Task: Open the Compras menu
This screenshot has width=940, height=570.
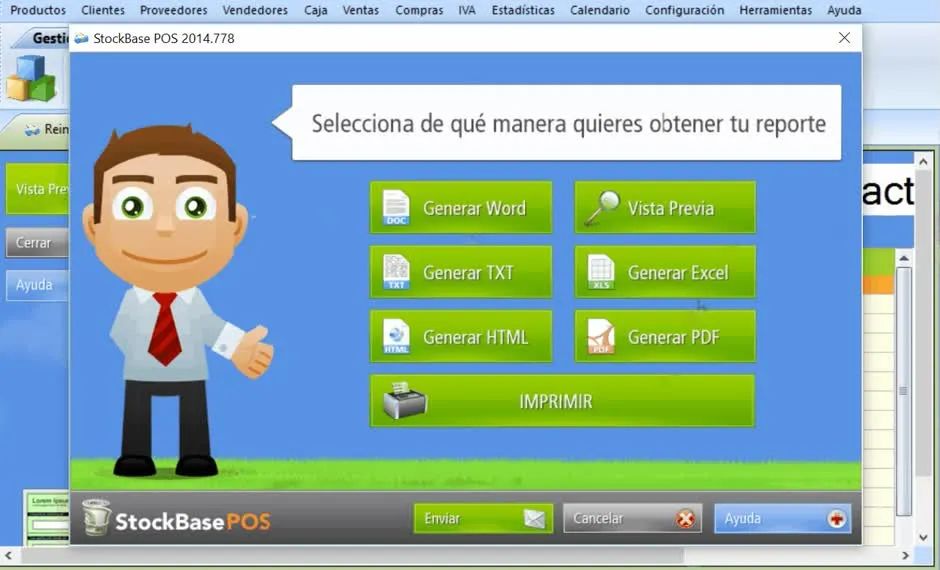Action: point(419,10)
